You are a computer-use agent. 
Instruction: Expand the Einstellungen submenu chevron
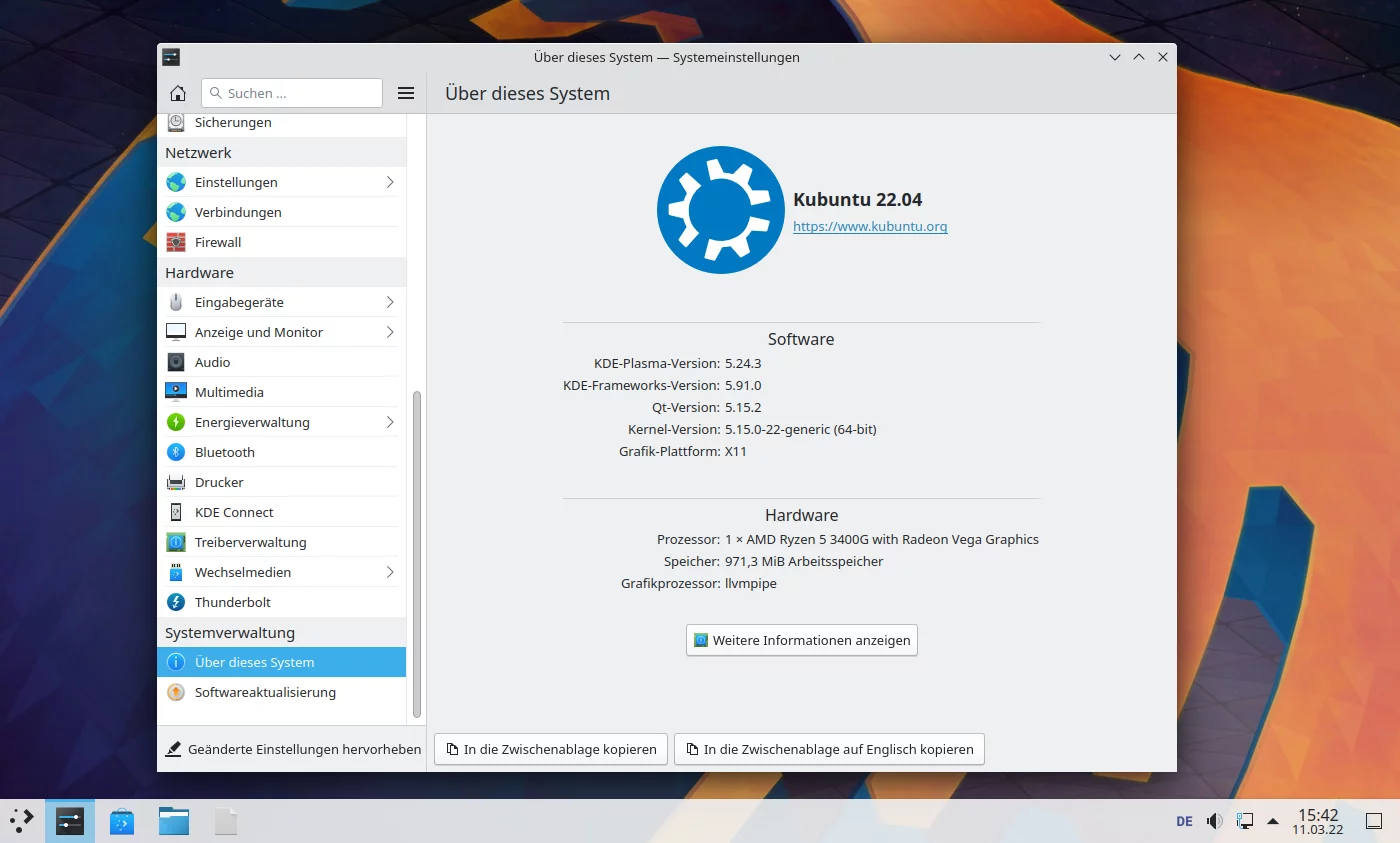point(390,182)
